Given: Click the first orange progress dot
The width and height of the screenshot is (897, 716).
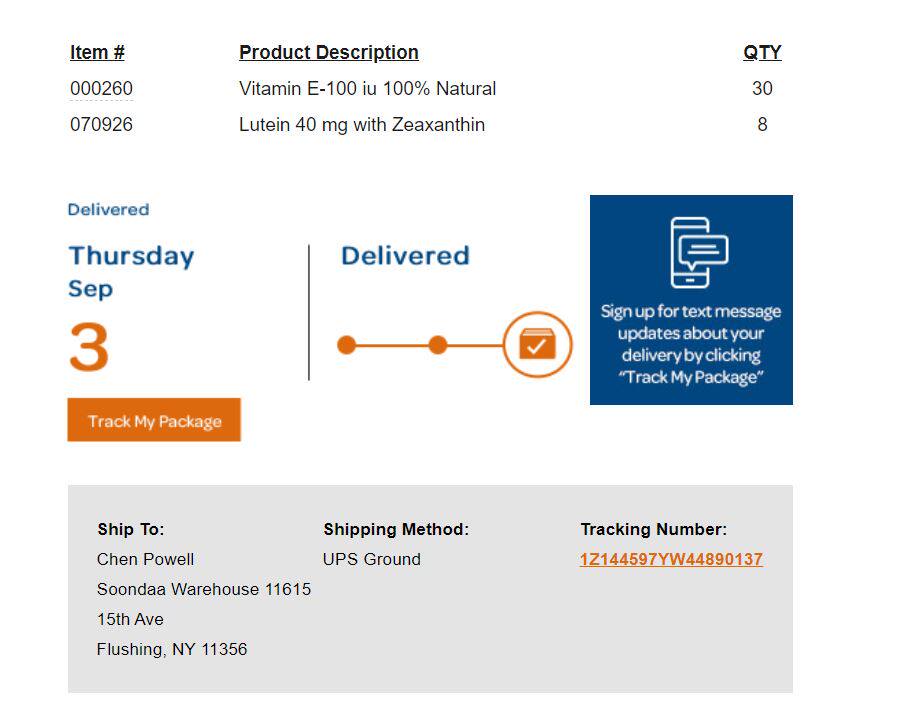Looking at the screenshot, I should pos(347,346).
